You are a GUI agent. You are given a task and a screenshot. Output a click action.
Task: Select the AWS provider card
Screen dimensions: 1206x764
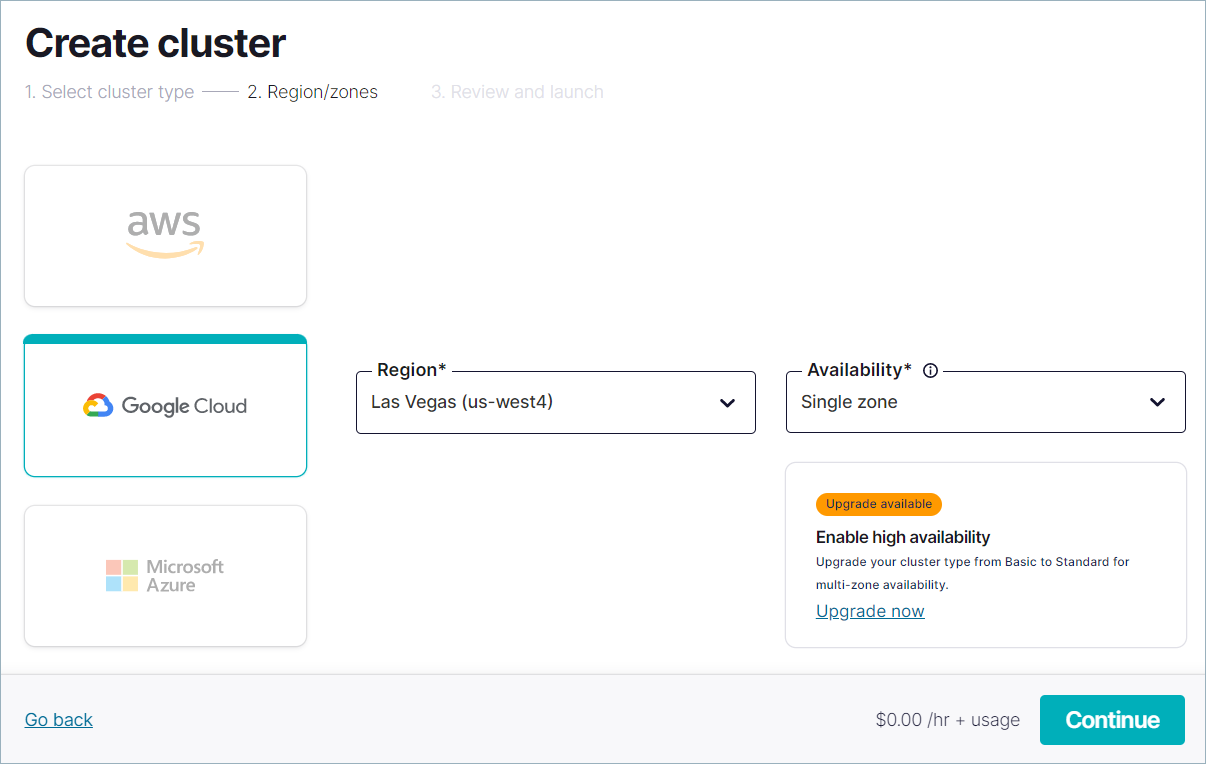tap(165, 235)
